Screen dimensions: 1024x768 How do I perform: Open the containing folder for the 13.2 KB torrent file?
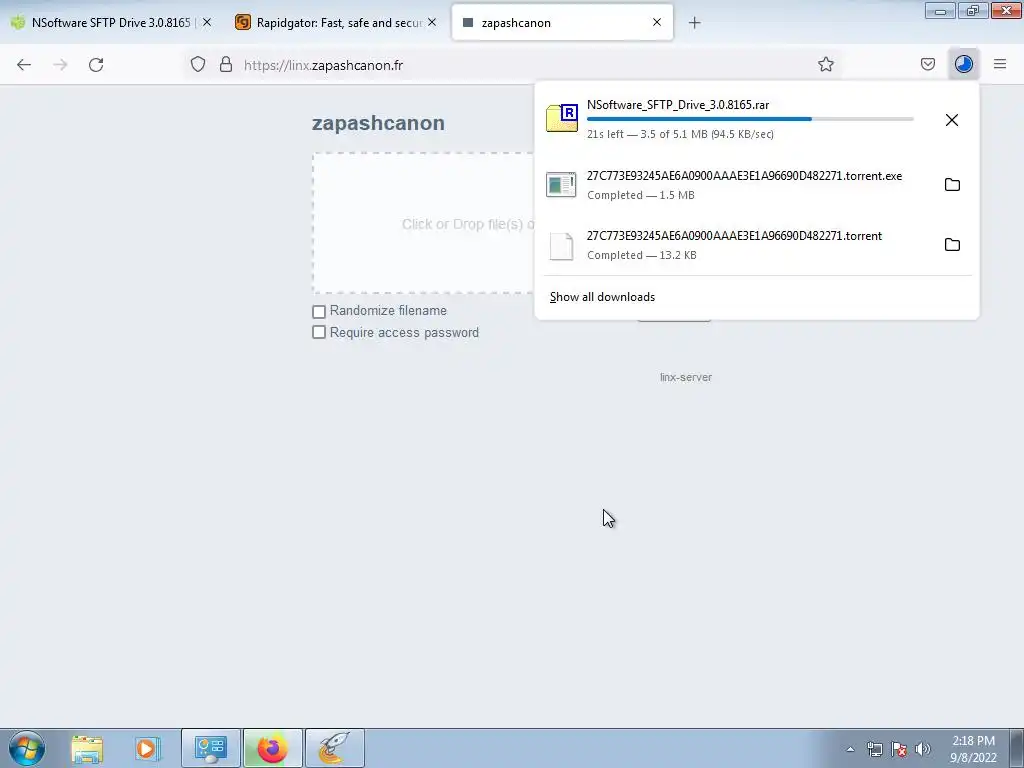click(x=952, y=245)
